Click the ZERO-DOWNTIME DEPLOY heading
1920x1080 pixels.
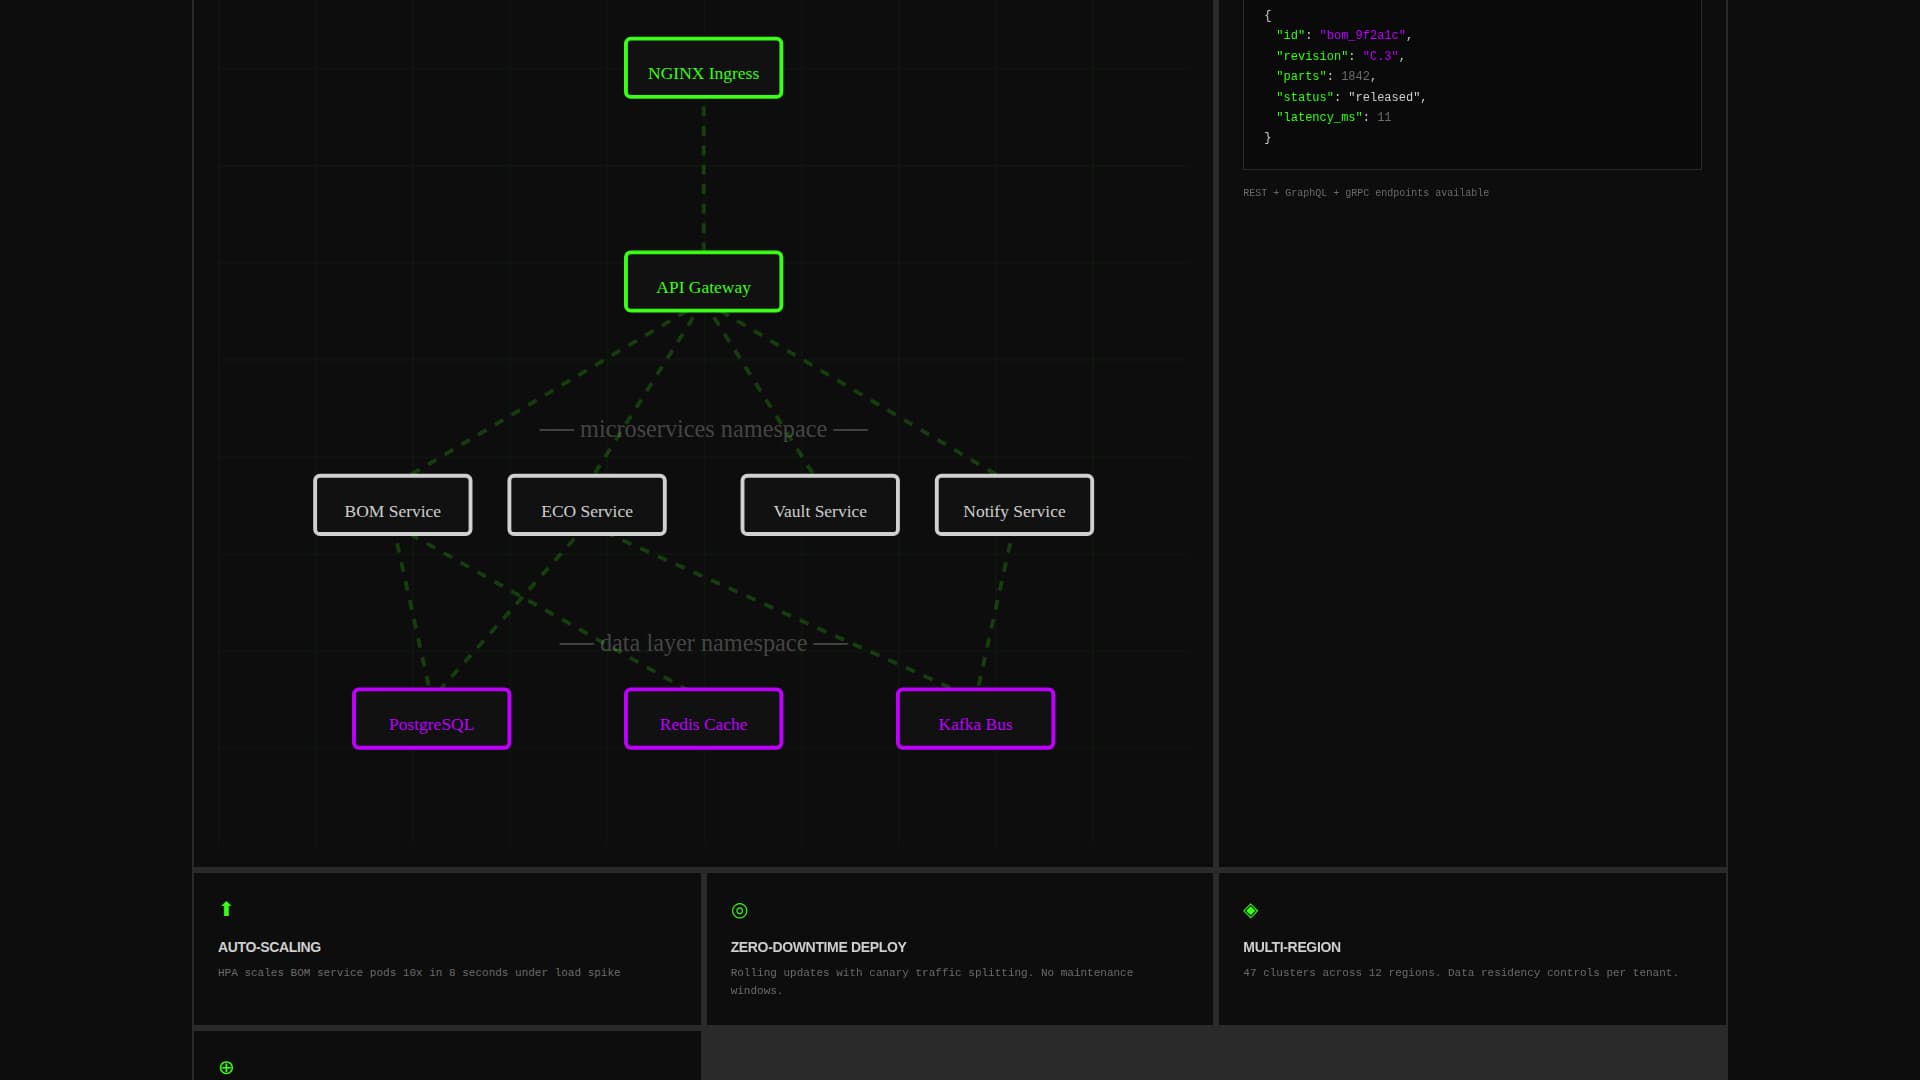coord(818,947)
